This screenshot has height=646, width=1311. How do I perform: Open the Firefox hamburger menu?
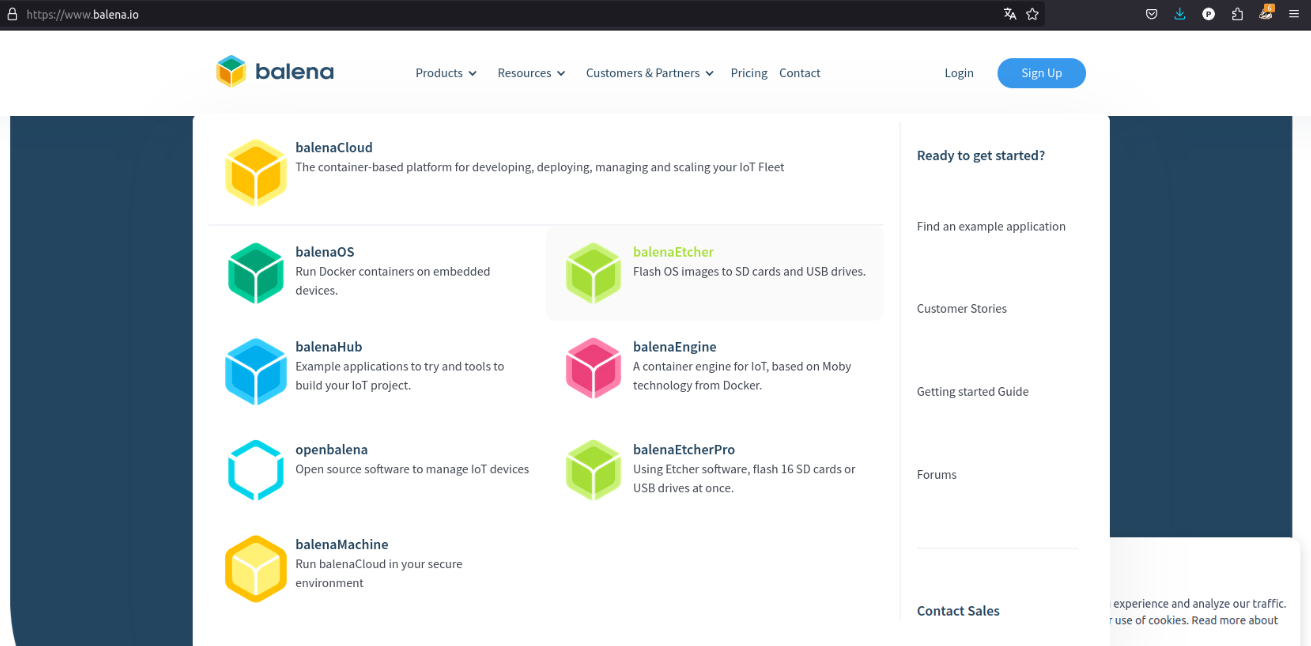[1294, 14]
